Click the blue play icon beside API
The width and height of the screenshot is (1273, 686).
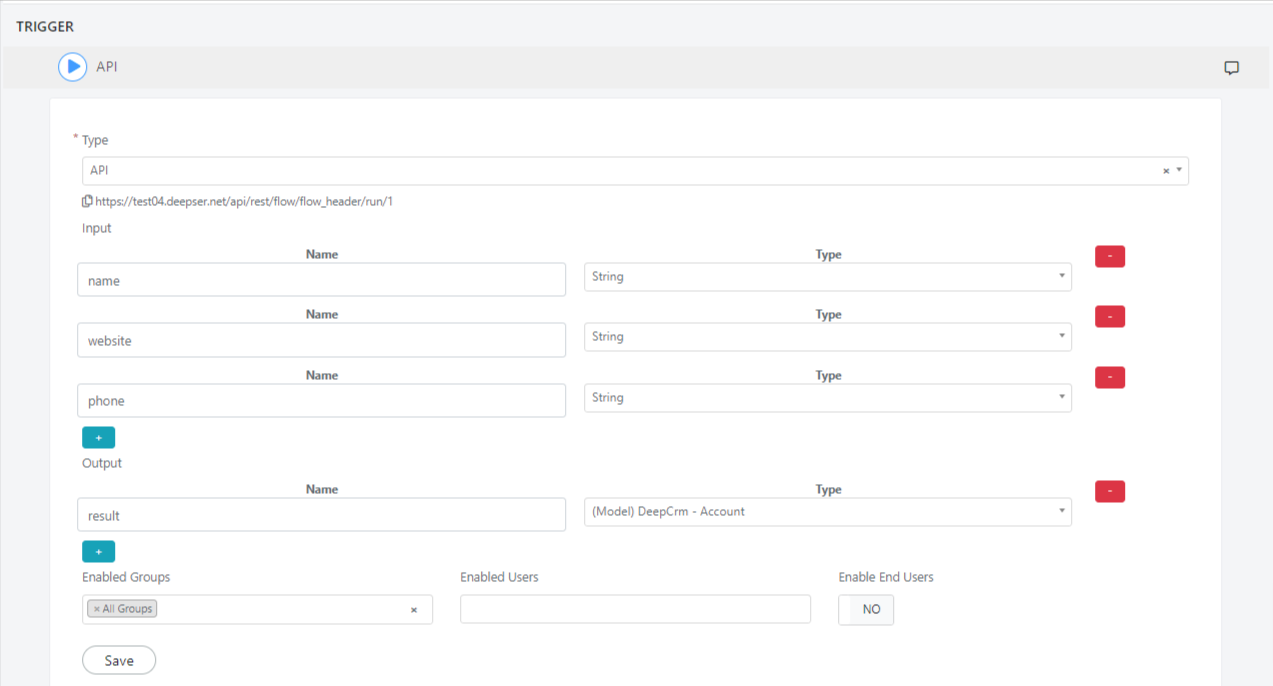coord(72,67)
